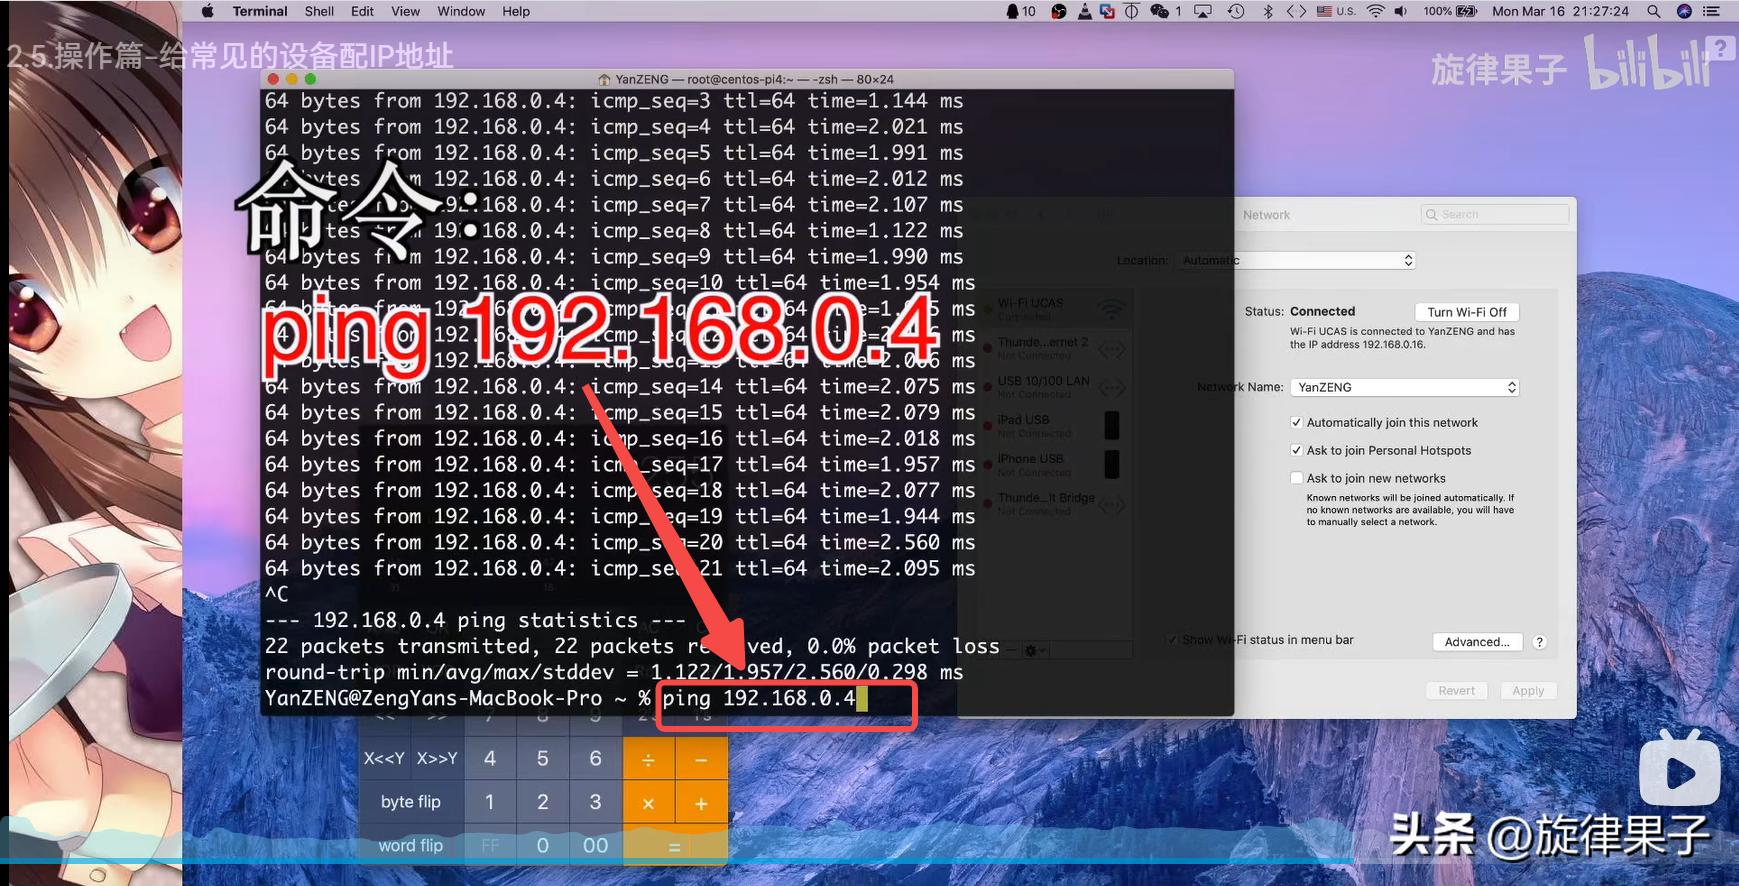Click calculator digit 5
The width and height of the screenshot is (1739, 886).
pos(543,759)
